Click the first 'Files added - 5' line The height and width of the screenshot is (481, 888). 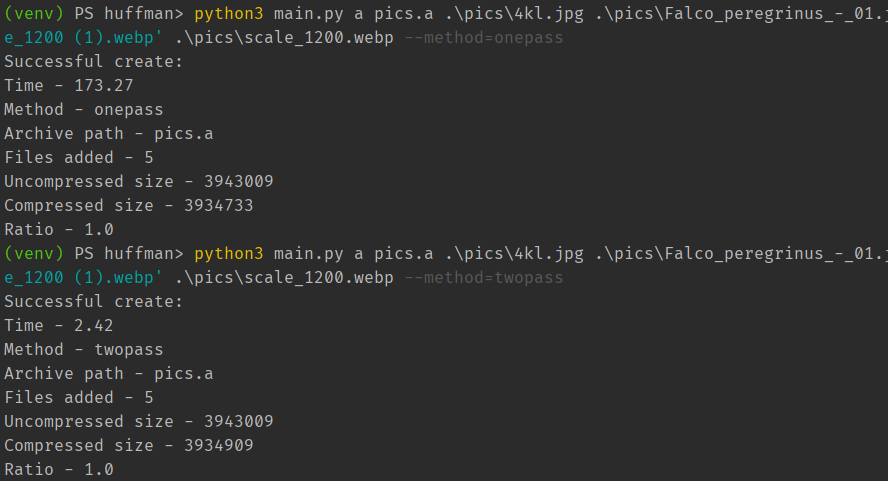pos(79,158)
